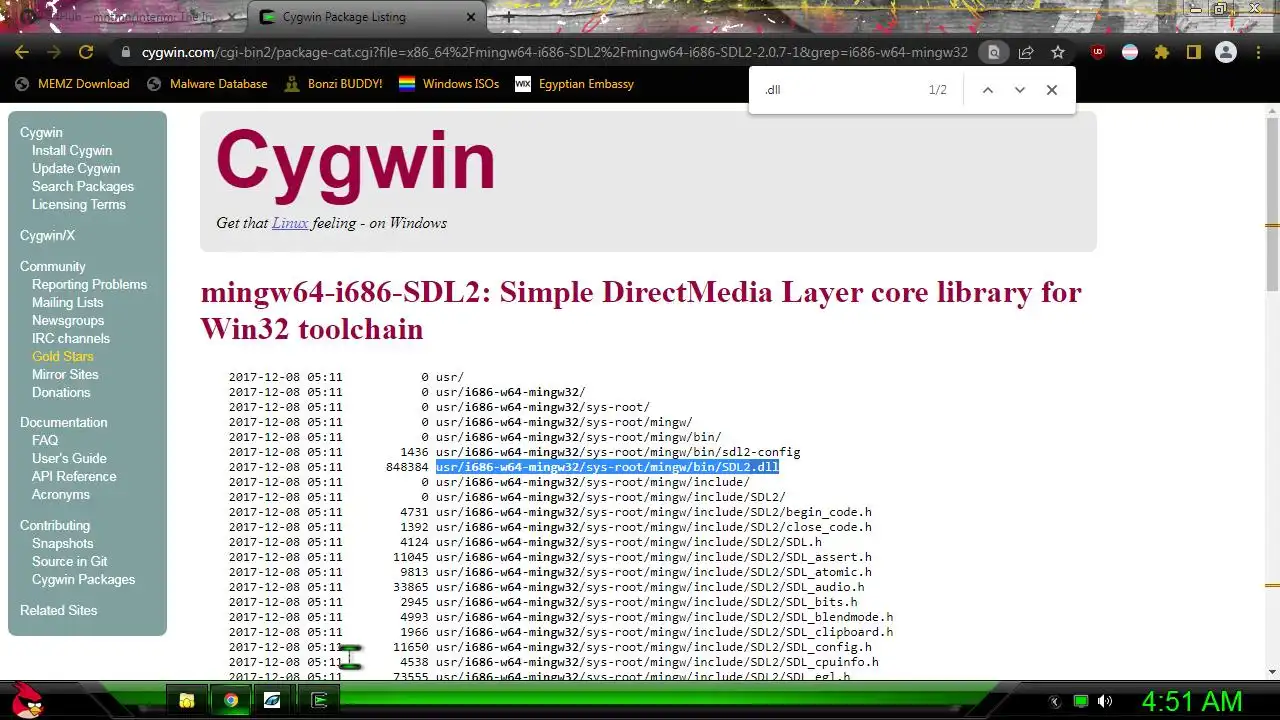Open Reporting Problems in sidebar
Viewport: 1280px width, 720px height.
[89, 284]
